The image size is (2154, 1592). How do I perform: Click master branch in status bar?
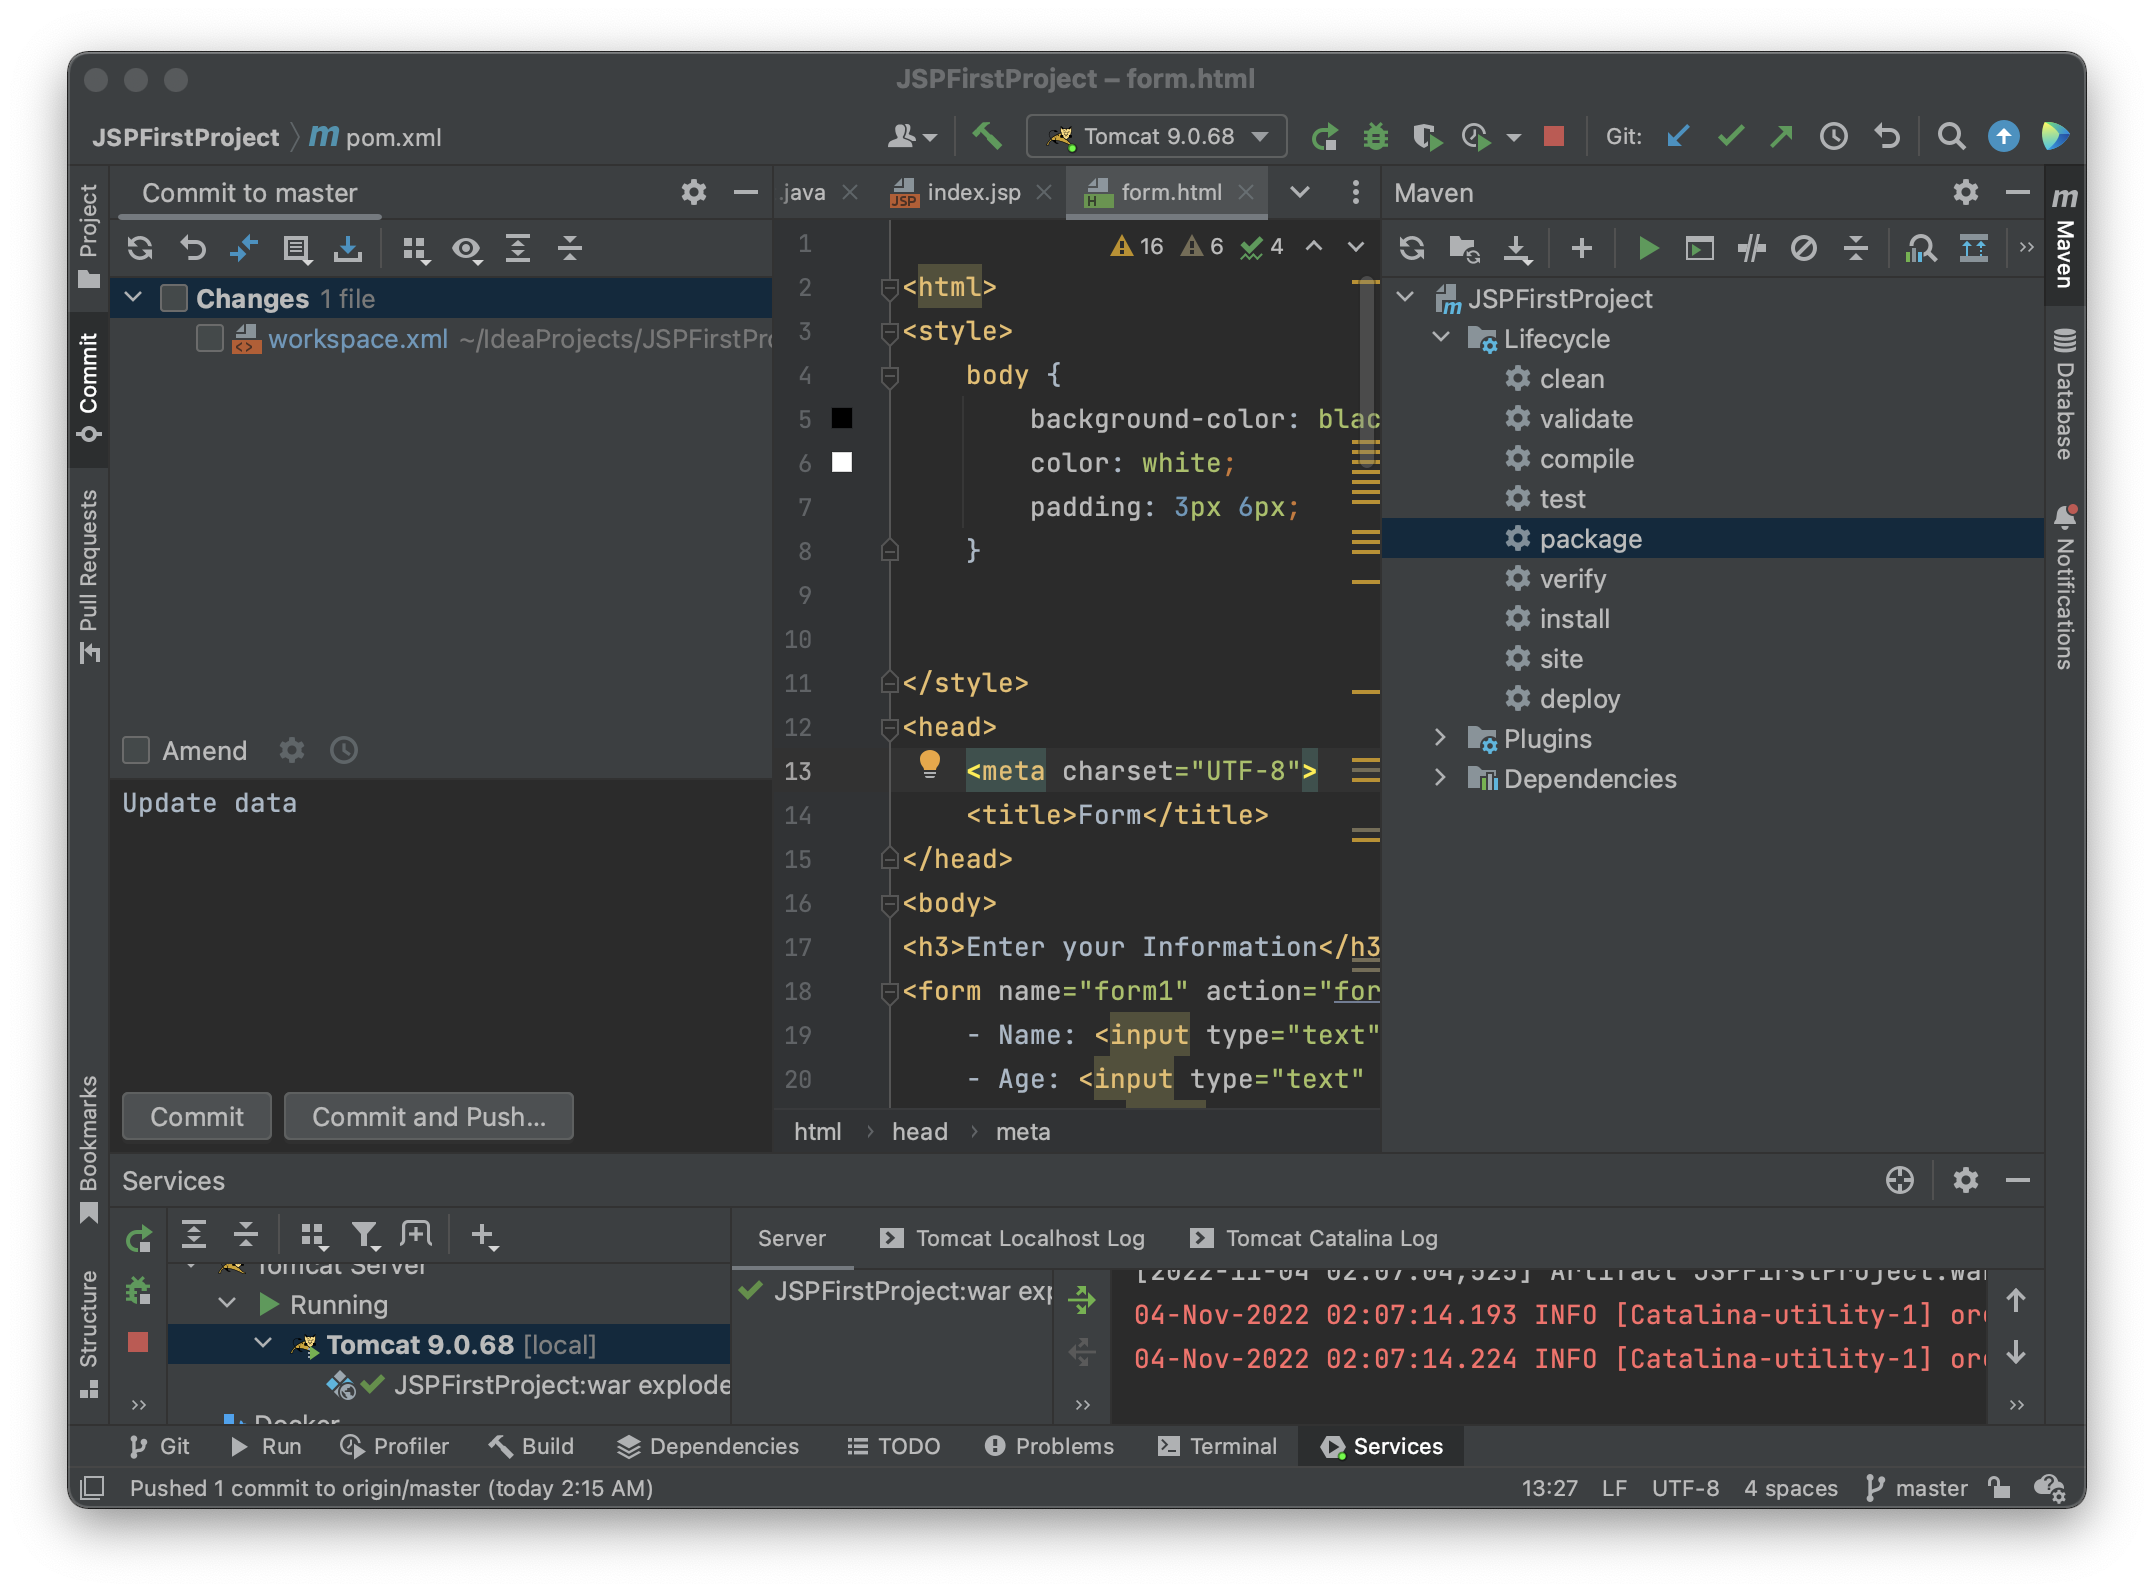point(1916,1488)
